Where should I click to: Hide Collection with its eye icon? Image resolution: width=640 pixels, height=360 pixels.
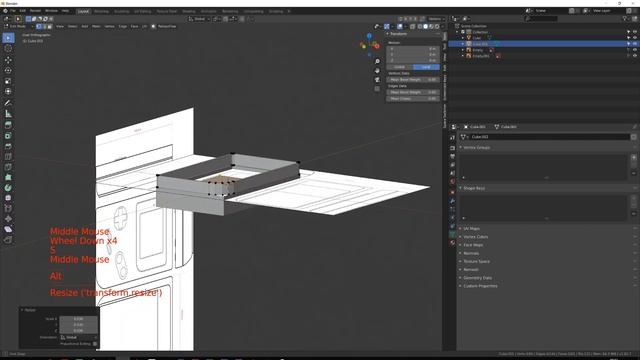click(x=635, y=32)
